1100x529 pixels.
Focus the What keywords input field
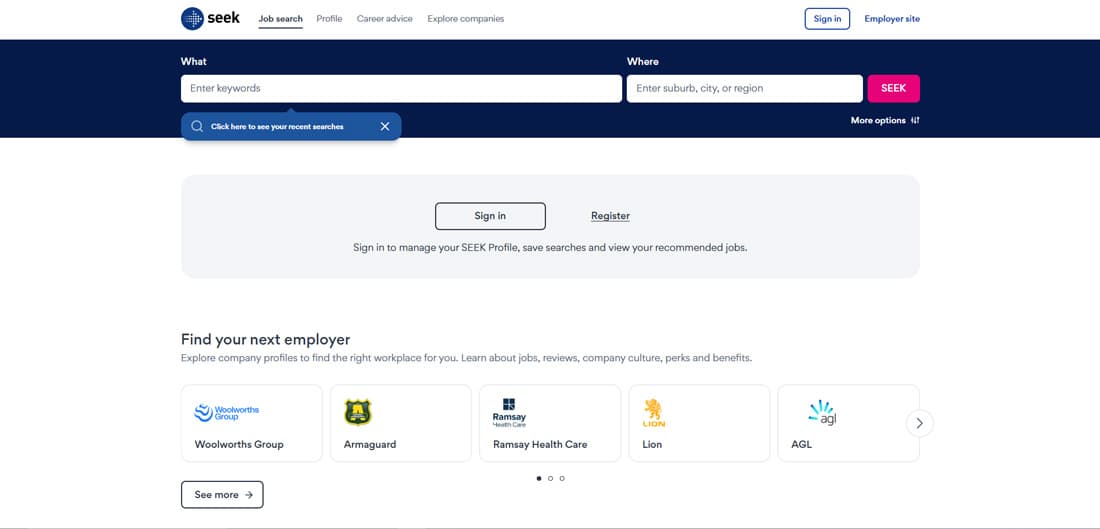(401, 88)
